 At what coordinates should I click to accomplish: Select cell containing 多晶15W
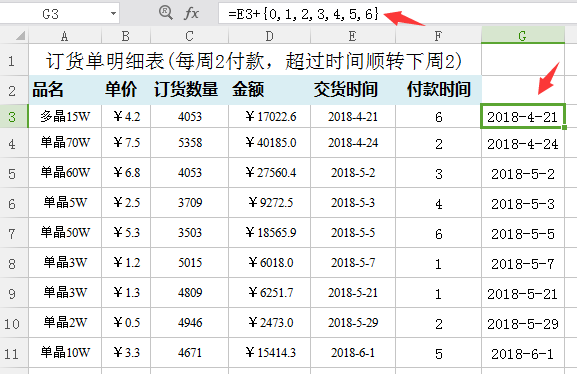coord(65,117)
